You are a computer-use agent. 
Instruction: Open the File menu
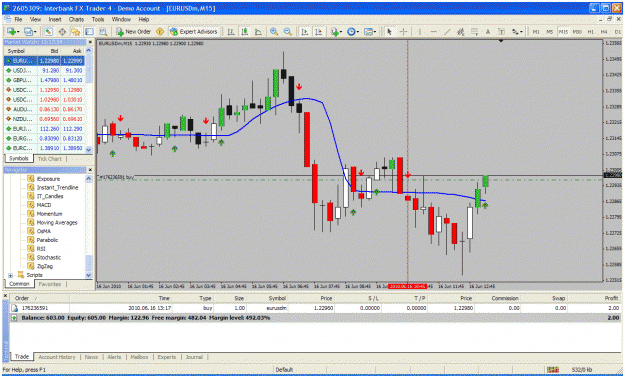18,19
